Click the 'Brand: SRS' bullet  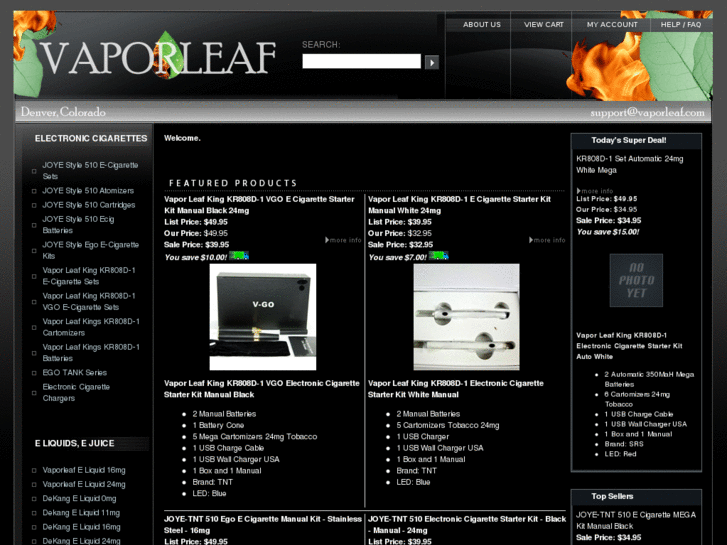click(x=624, y=444)
